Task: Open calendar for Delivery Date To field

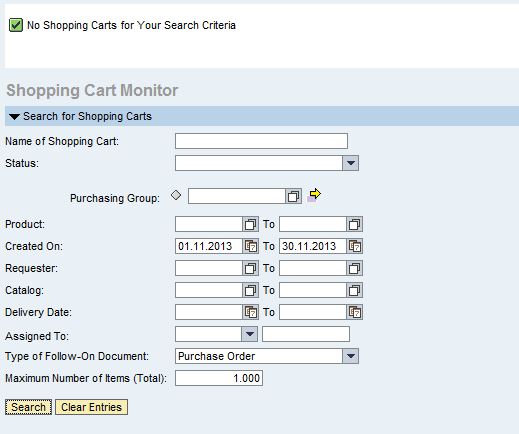Action: (354, 312)
